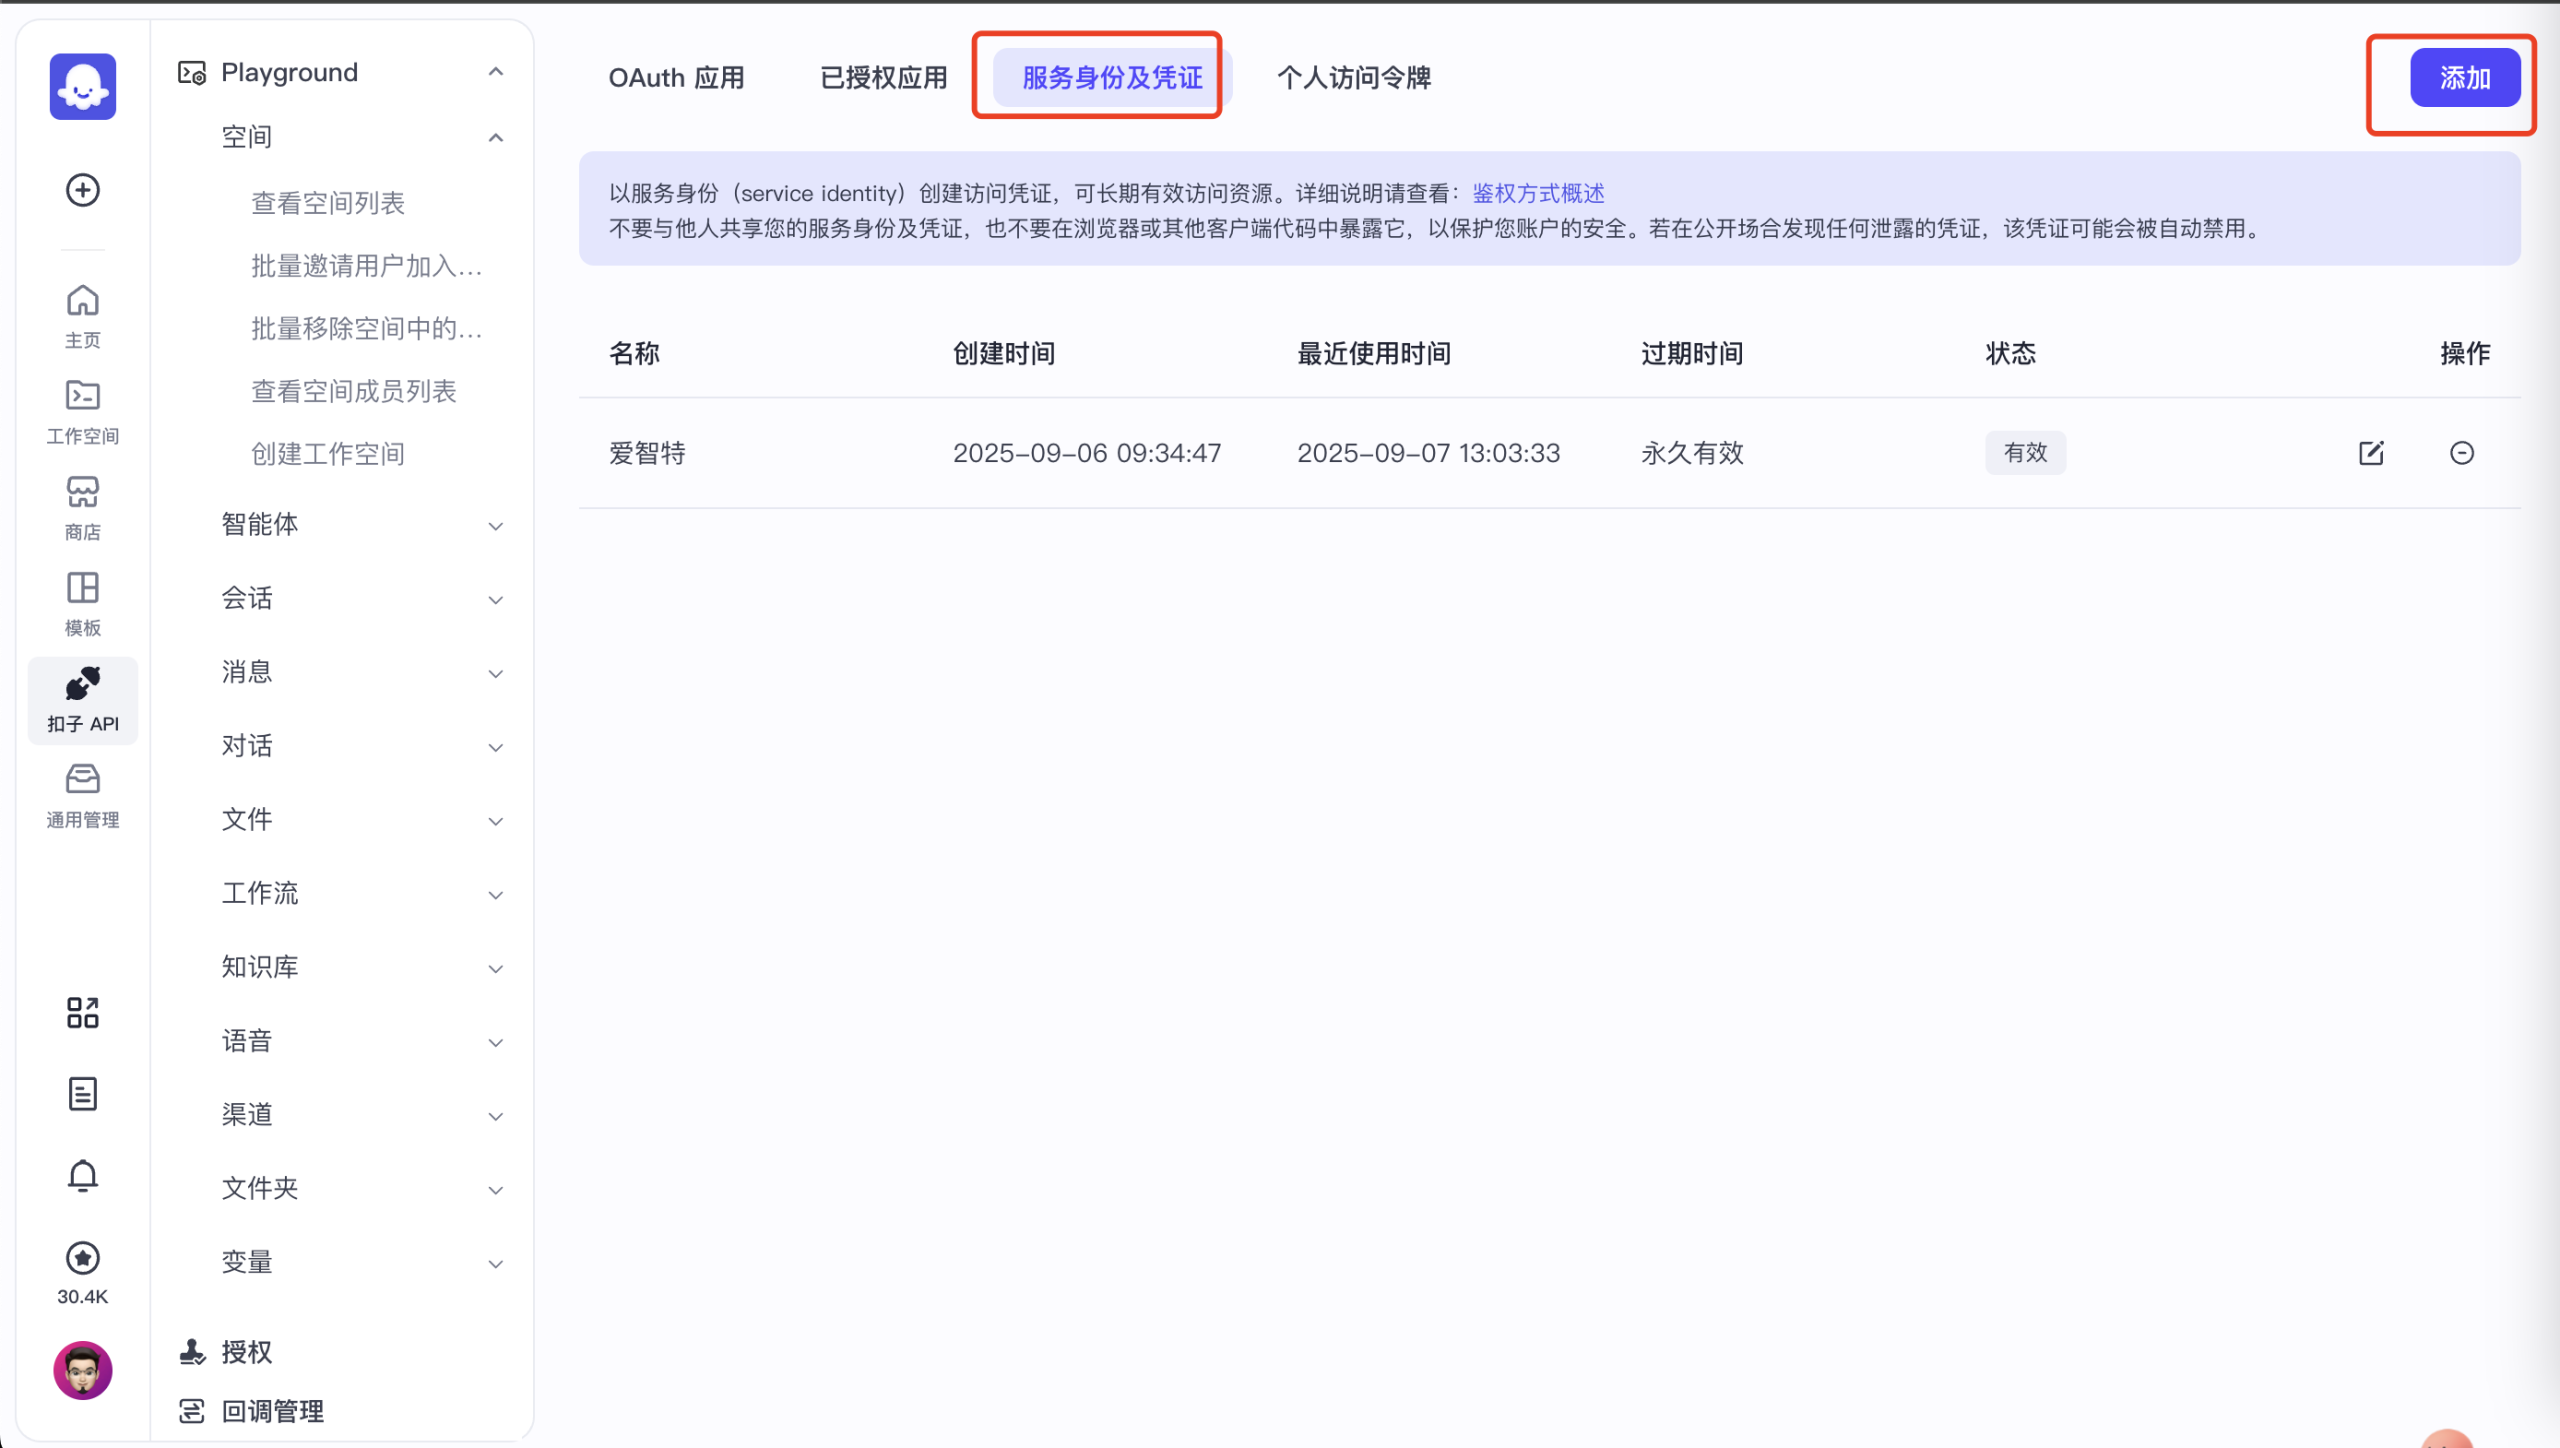Click the 添加 button
The width and height of the screenshot is (2560, 1448).
(x=2465, y=78)
